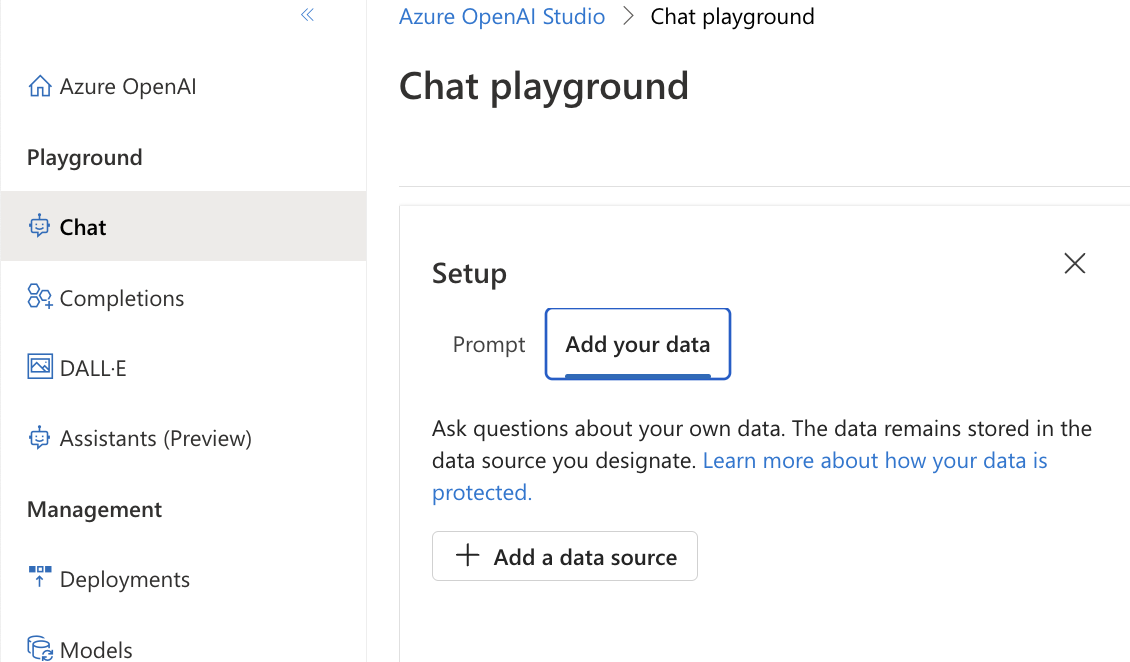
Task: Click the Management section heading
Action: click(x=94, y=509)
